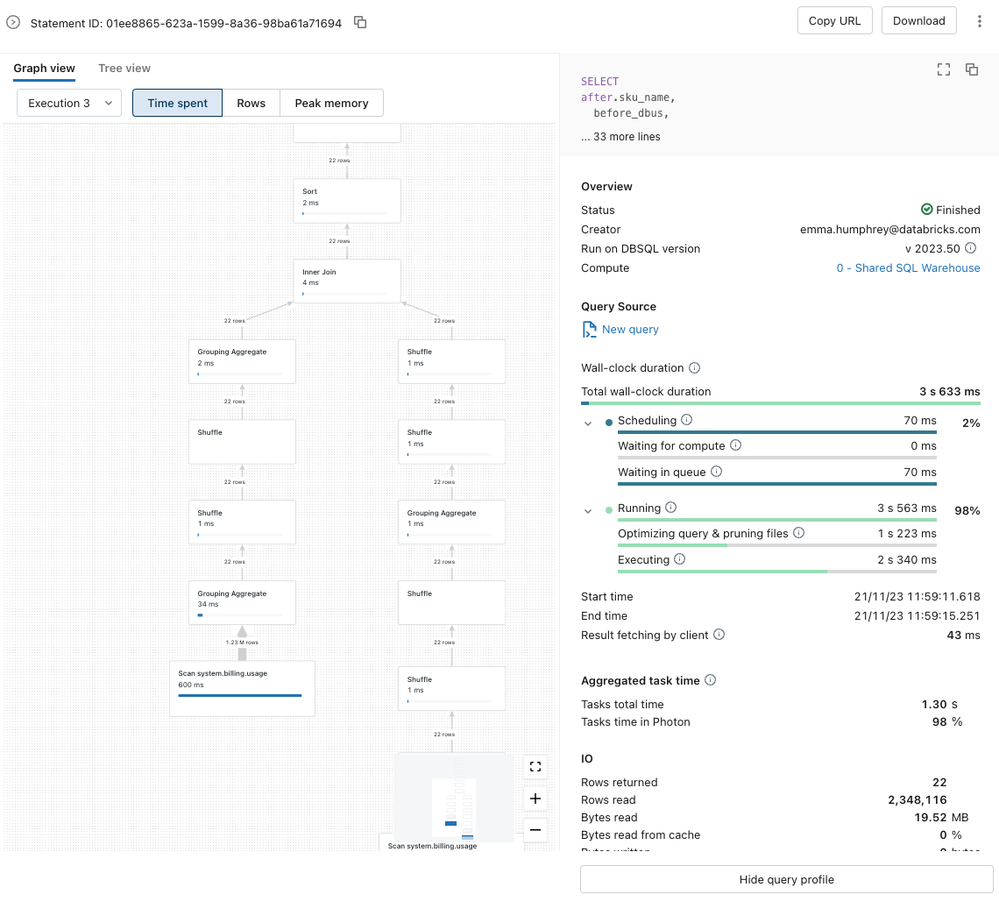This screenshot has height=903, width=999.
Task: Open the kebab more-options menu
Action: pyautogui.click(x=979, y=21)
